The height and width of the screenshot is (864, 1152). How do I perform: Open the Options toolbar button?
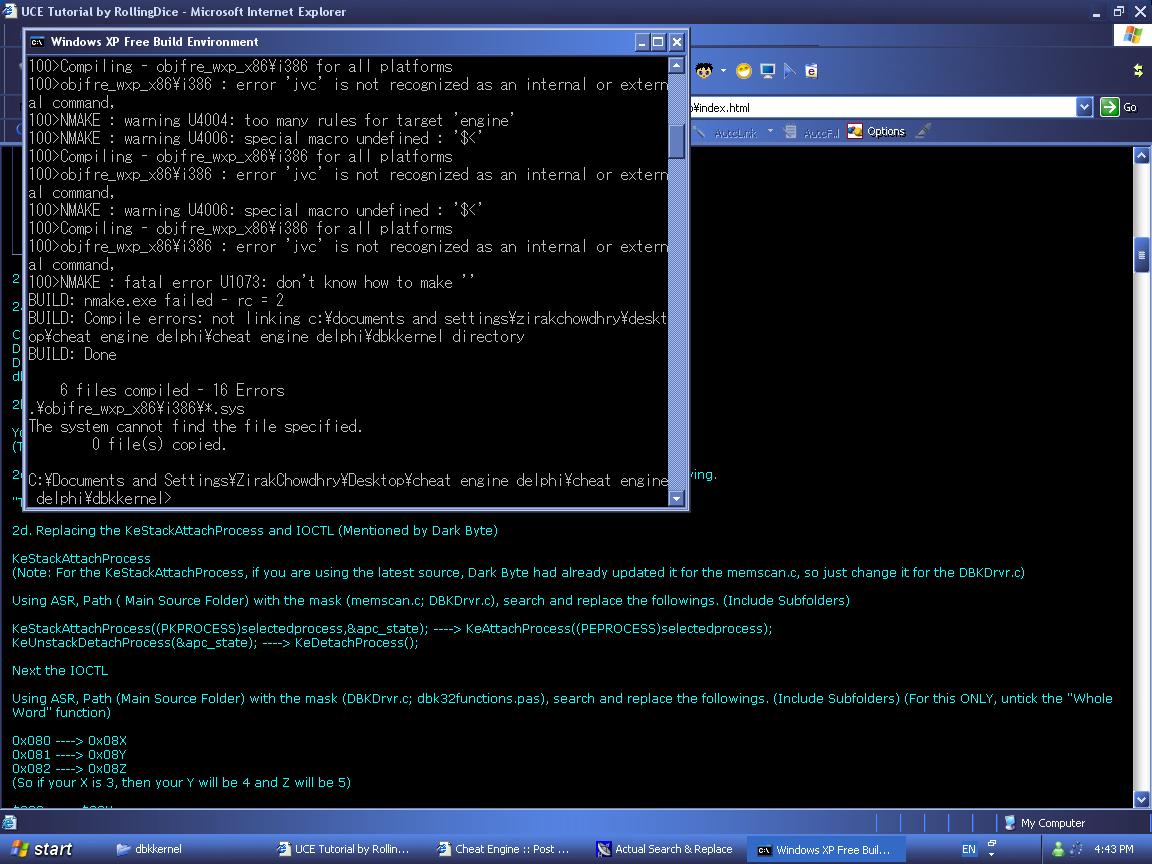[876, 131]
